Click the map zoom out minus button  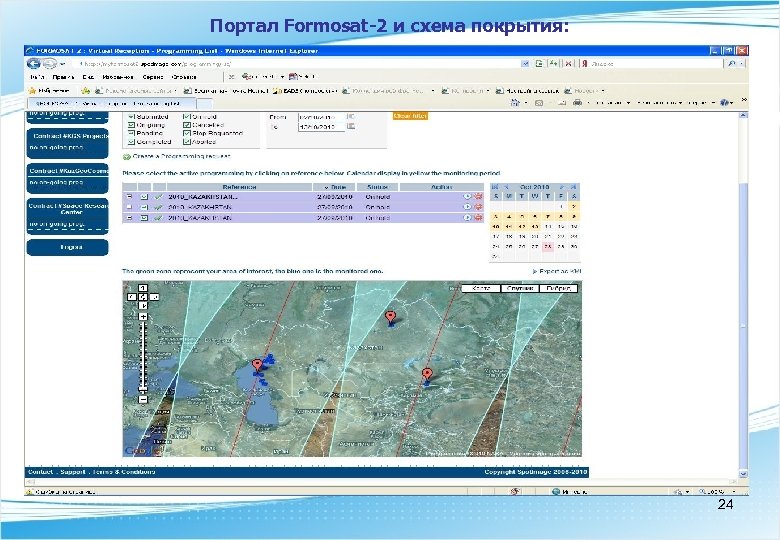(x=143, y=399)
